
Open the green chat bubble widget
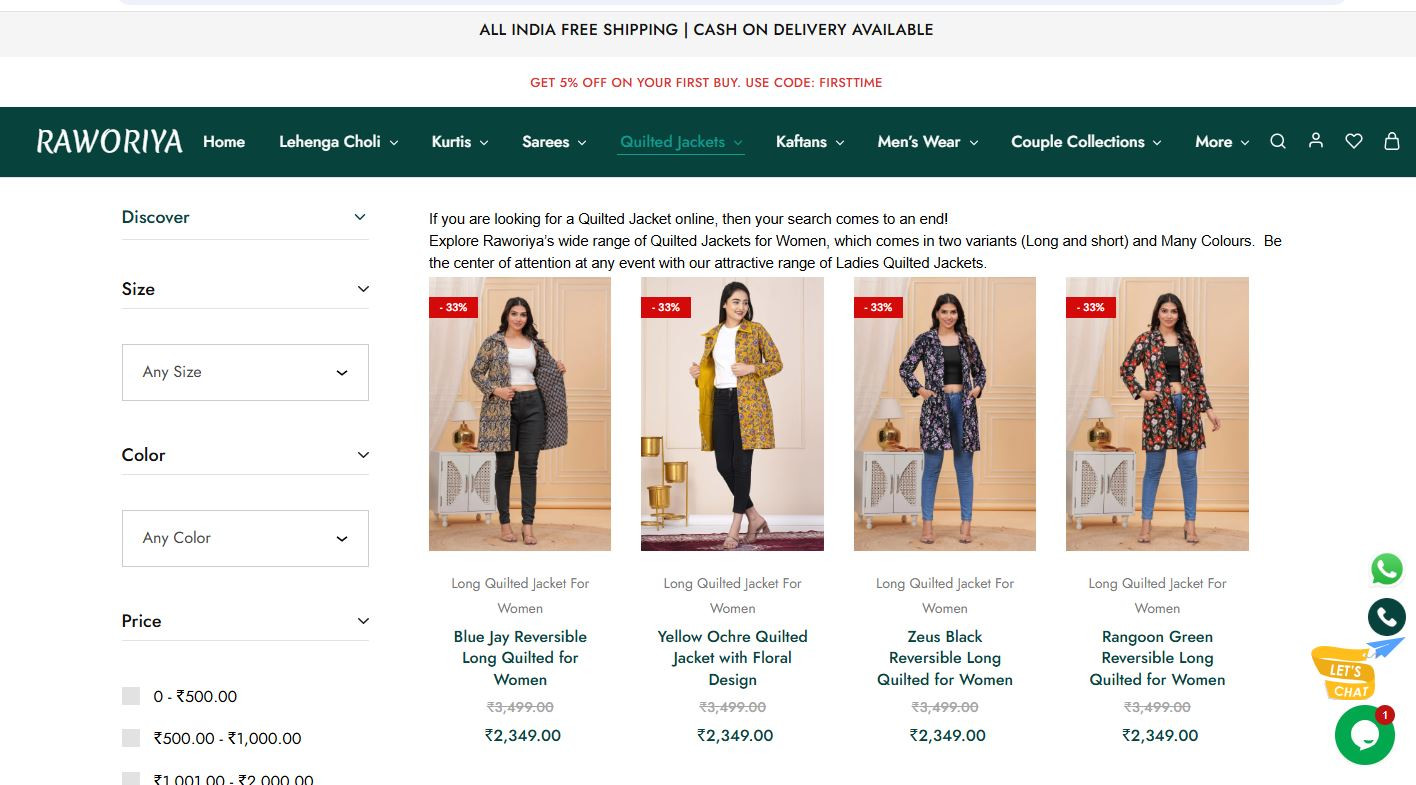(x=1364, y=735)
